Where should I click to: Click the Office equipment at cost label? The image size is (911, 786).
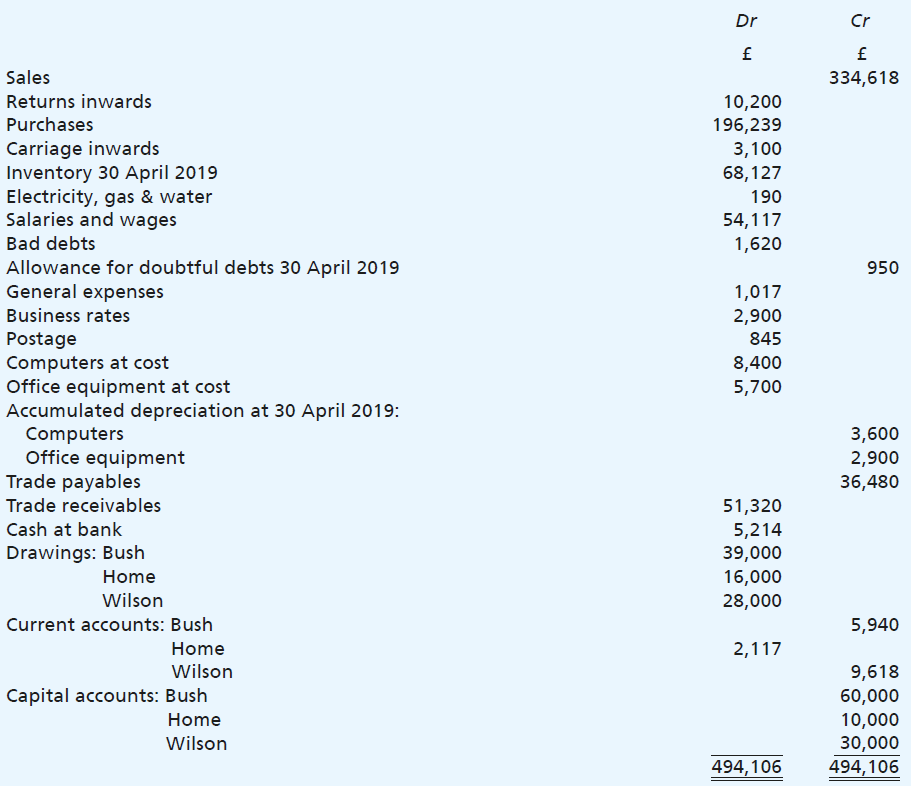pos(118,387)
